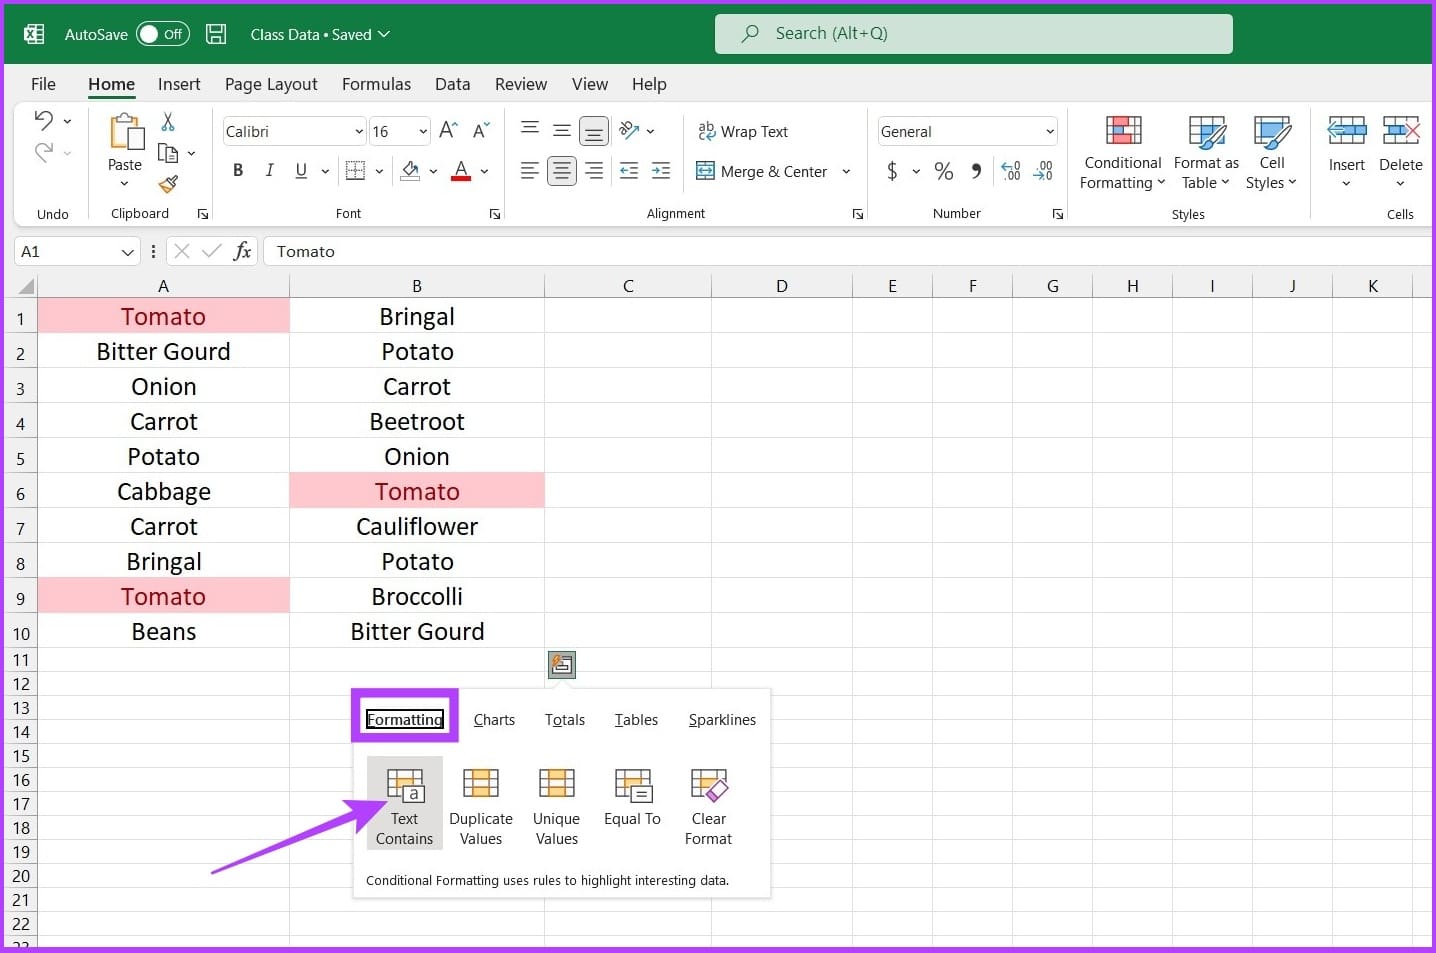1436x953 pixels.
Task: Open Cell Styles gallery
Action: (1271, 152)
